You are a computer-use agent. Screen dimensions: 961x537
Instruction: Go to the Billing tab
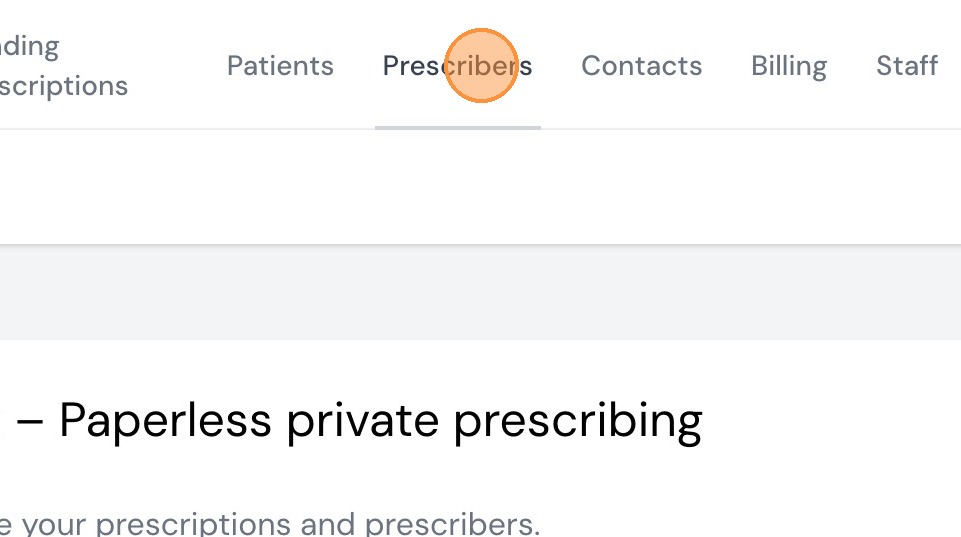[789, 66]
